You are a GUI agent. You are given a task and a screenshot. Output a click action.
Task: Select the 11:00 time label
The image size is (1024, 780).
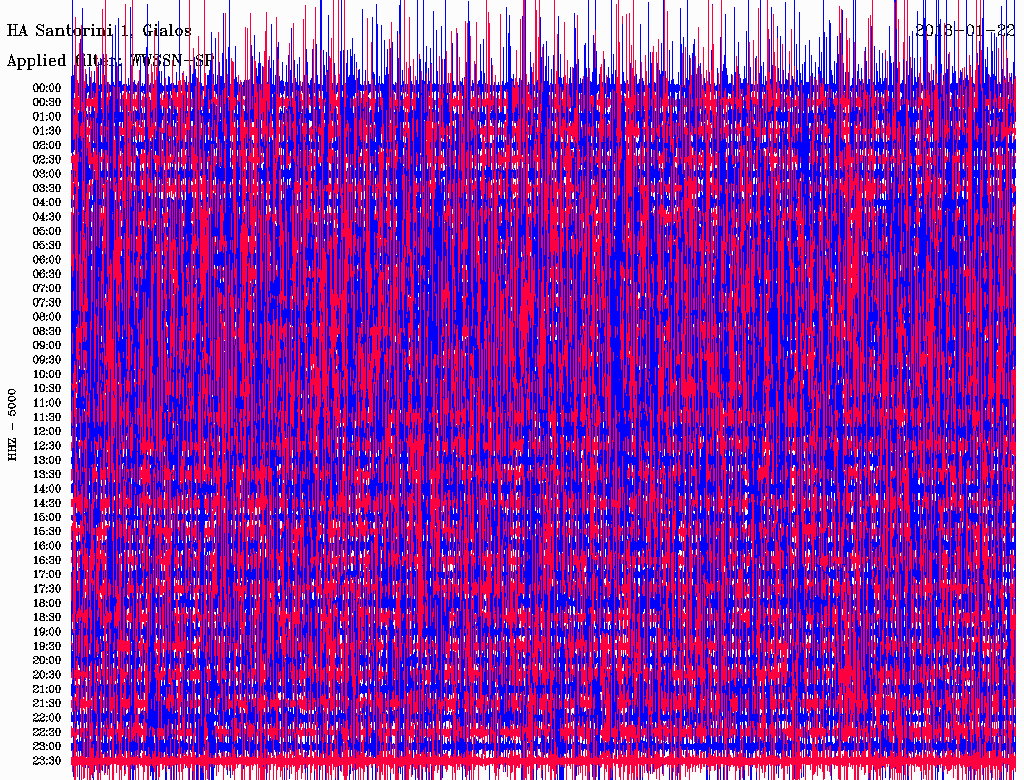[x=47, y=402]
